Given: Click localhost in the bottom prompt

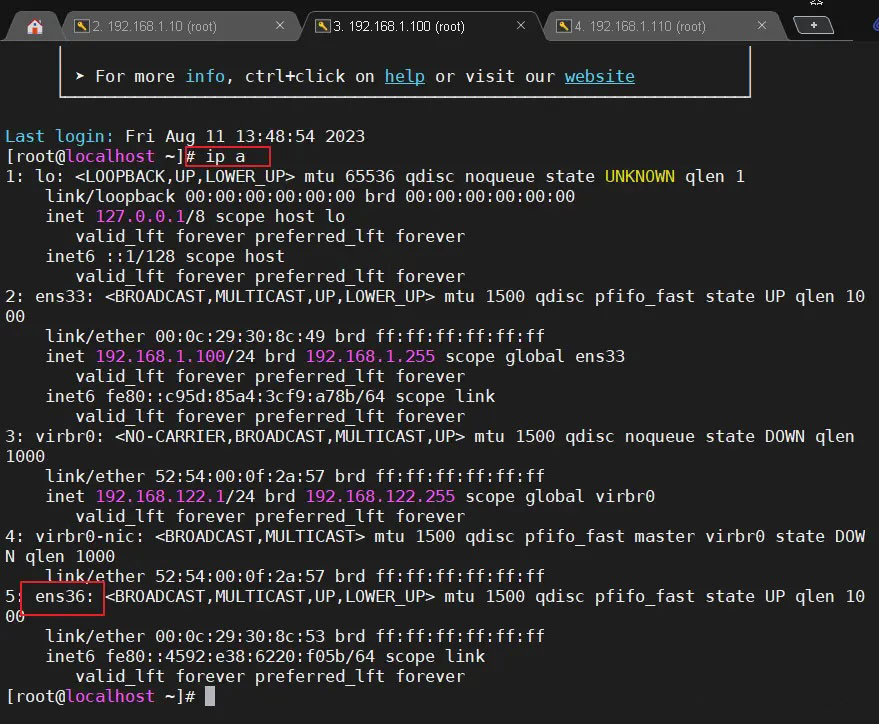Looking at the screenshot, I should tap(110, 696).
